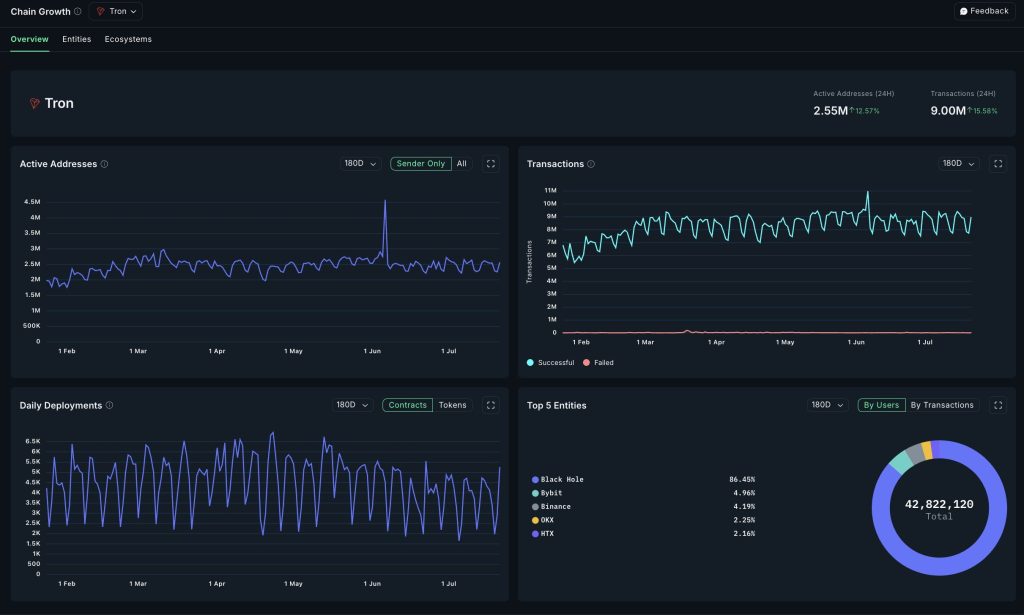Click the Binance entity row
Viewport: 1024px width, 615px height.
(643, 507)
